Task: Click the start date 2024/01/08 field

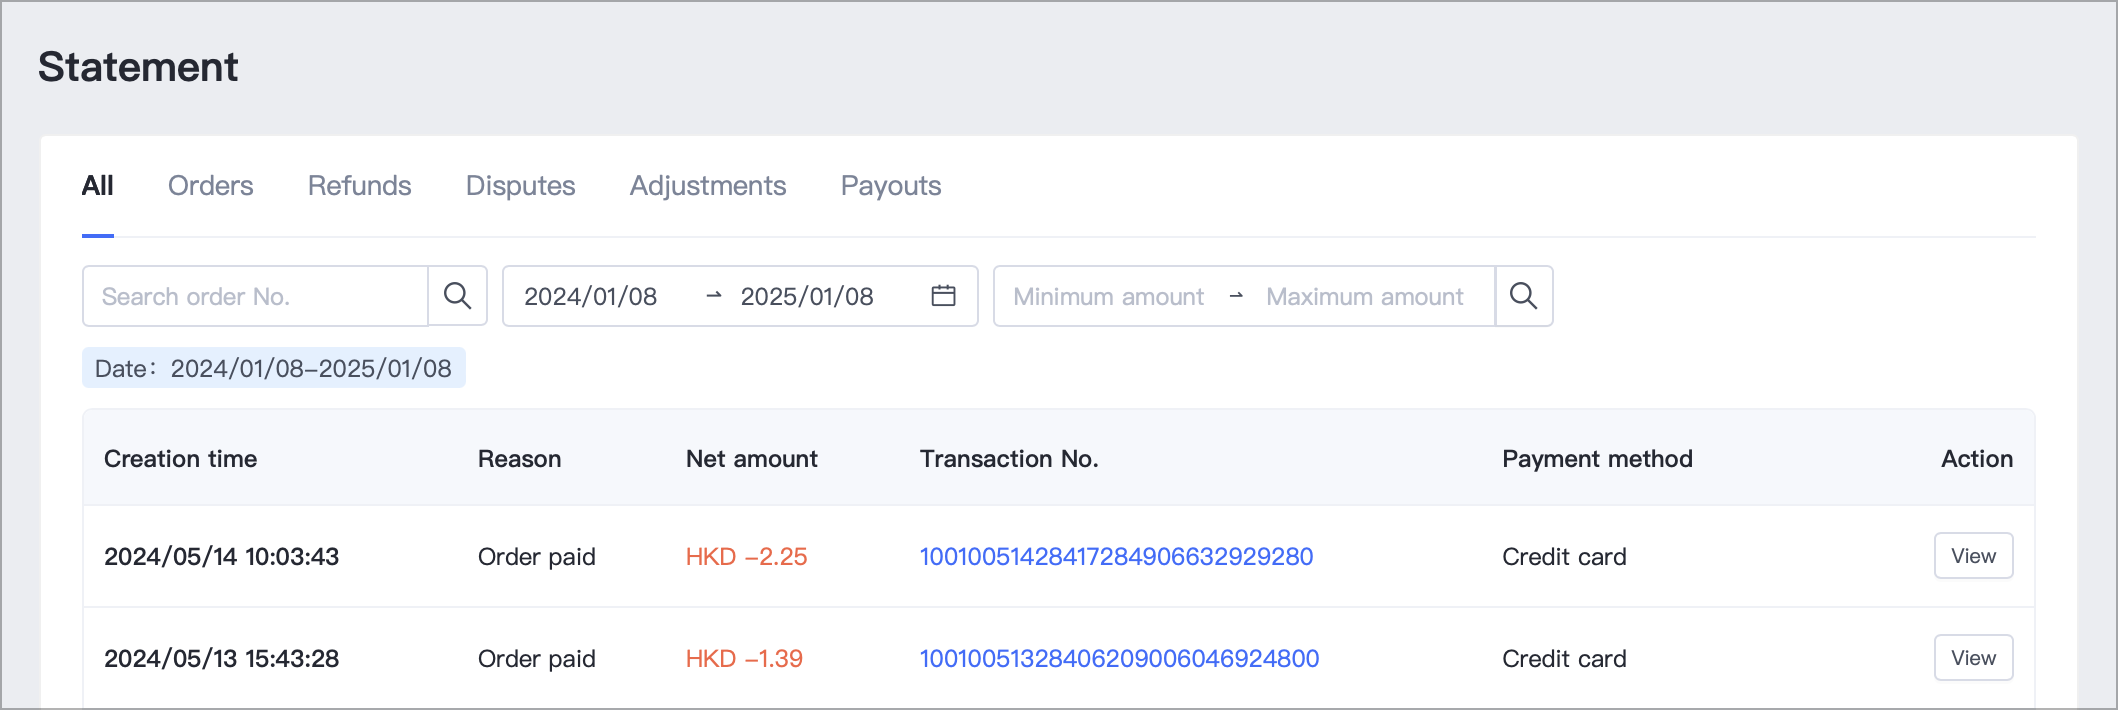Action: (591, 297)
